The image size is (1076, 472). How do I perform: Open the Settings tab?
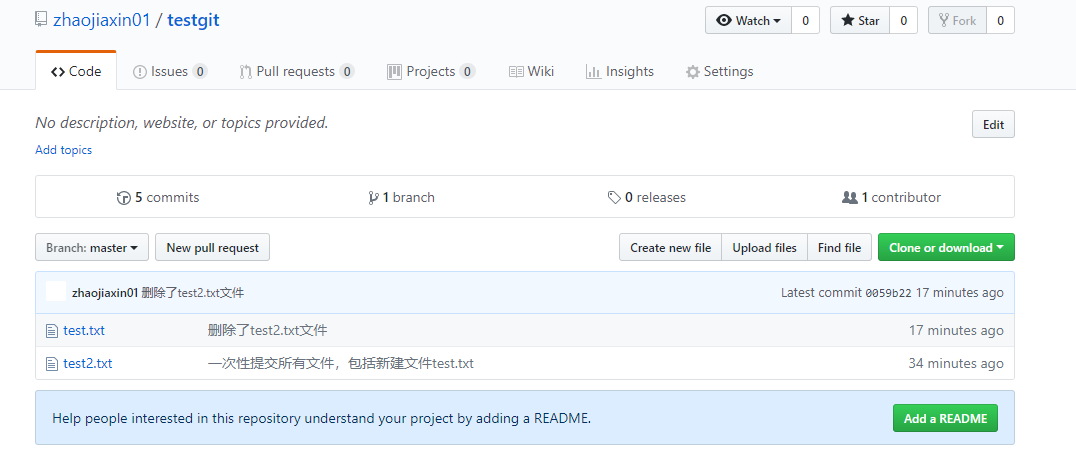(x=720, y=71)
